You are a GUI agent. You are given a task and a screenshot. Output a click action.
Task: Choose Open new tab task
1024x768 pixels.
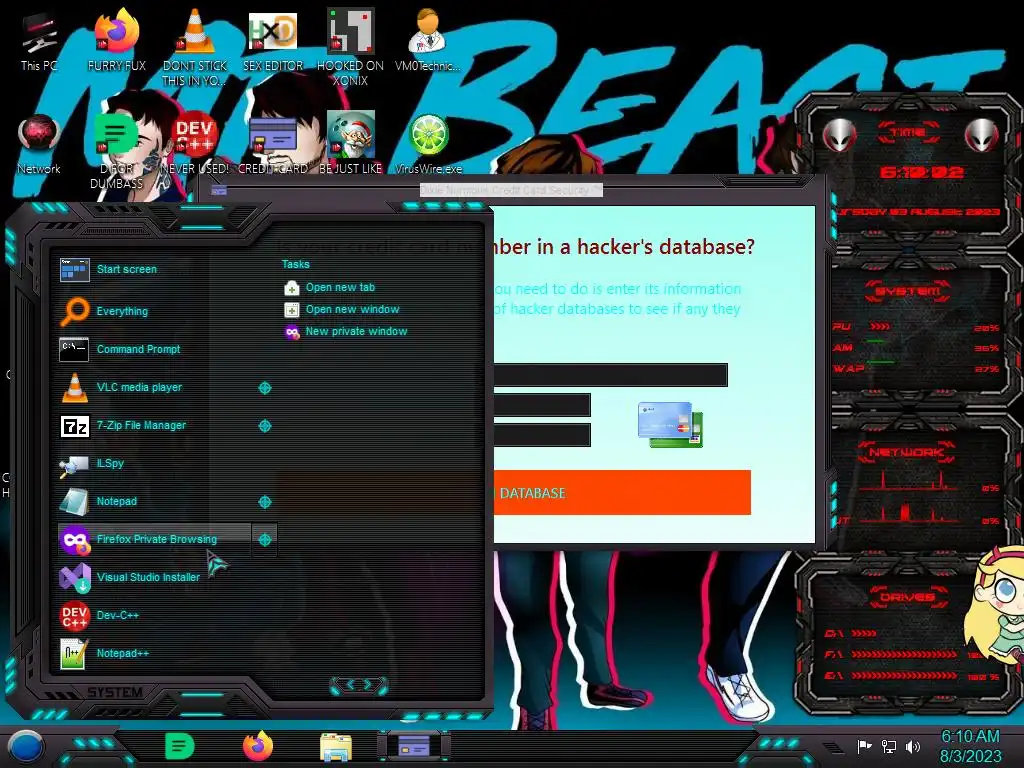[330, 287]
